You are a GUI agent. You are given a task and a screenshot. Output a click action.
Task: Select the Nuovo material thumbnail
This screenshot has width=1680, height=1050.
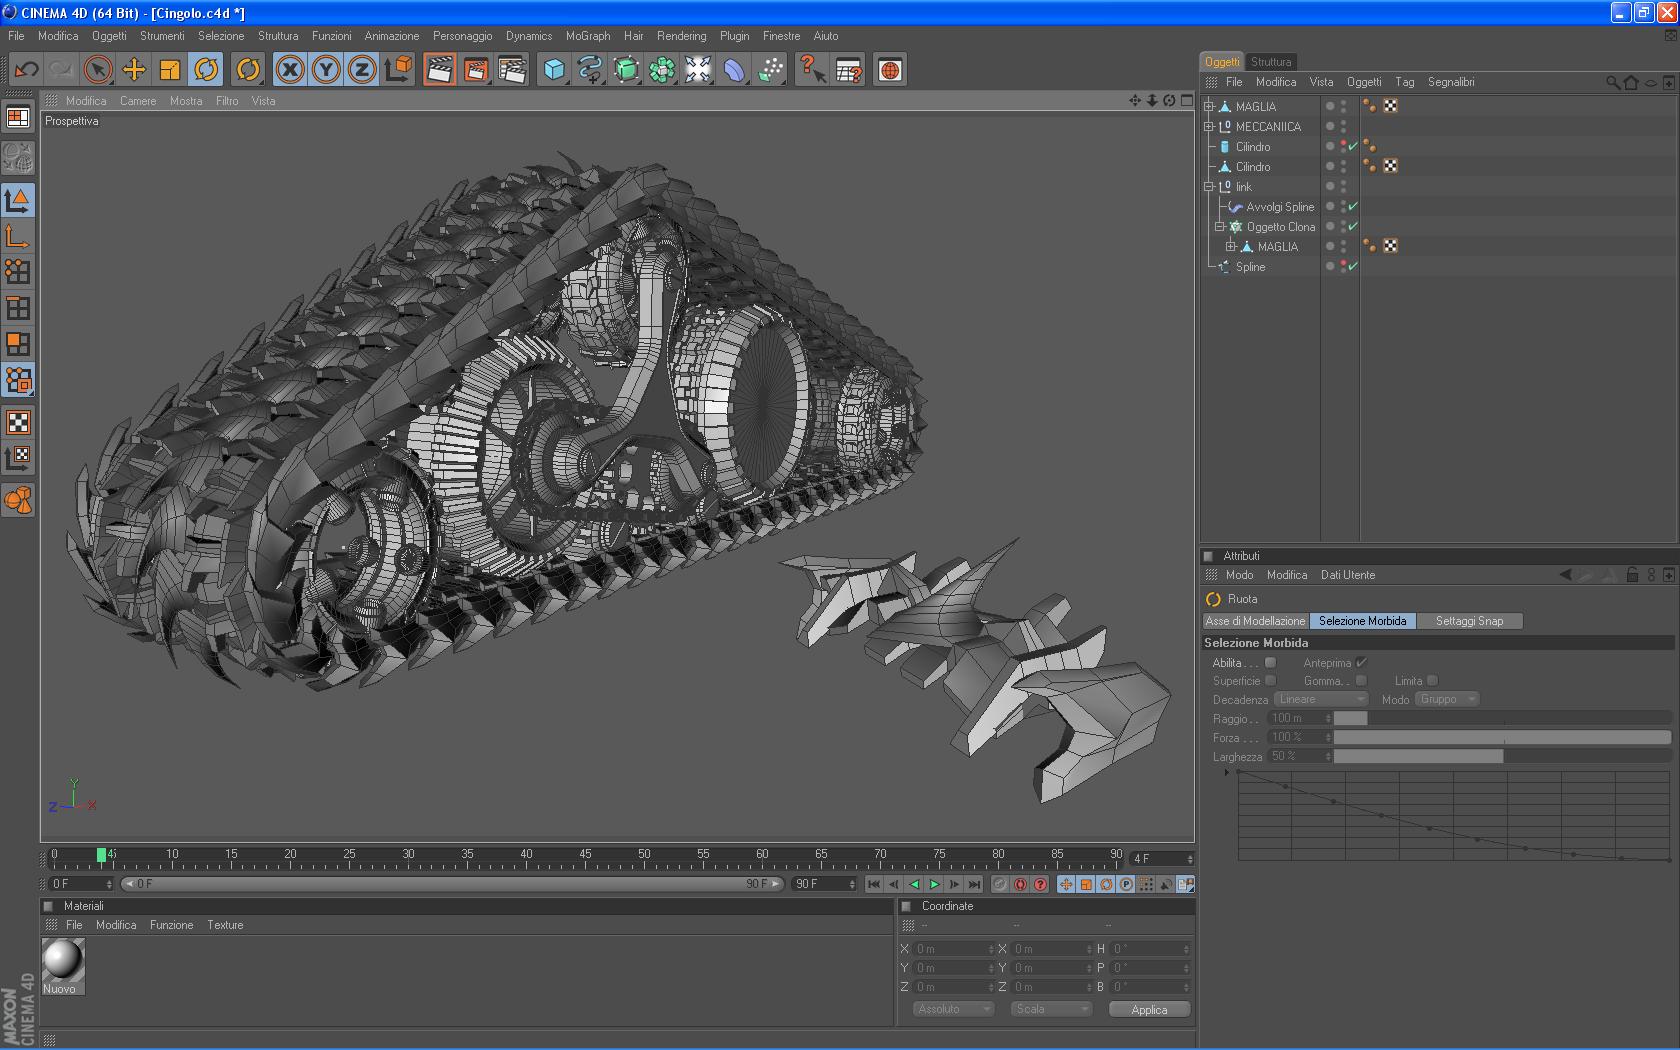tap(63, 961)
